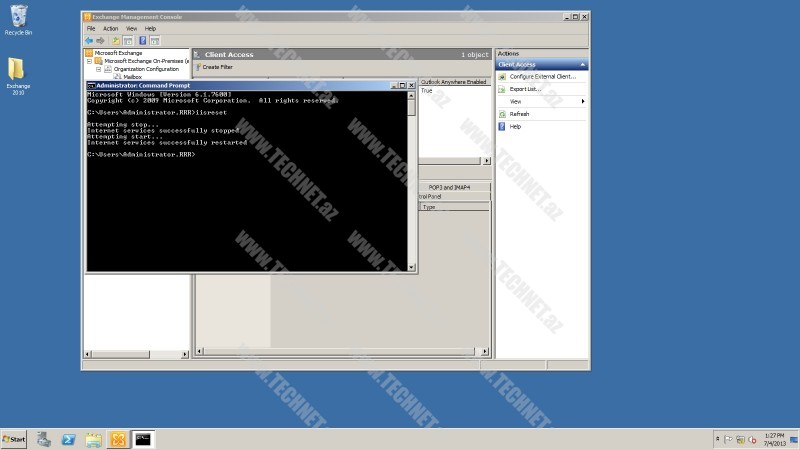Open the Action menu
800x450 pixels.
click(110, 29)
